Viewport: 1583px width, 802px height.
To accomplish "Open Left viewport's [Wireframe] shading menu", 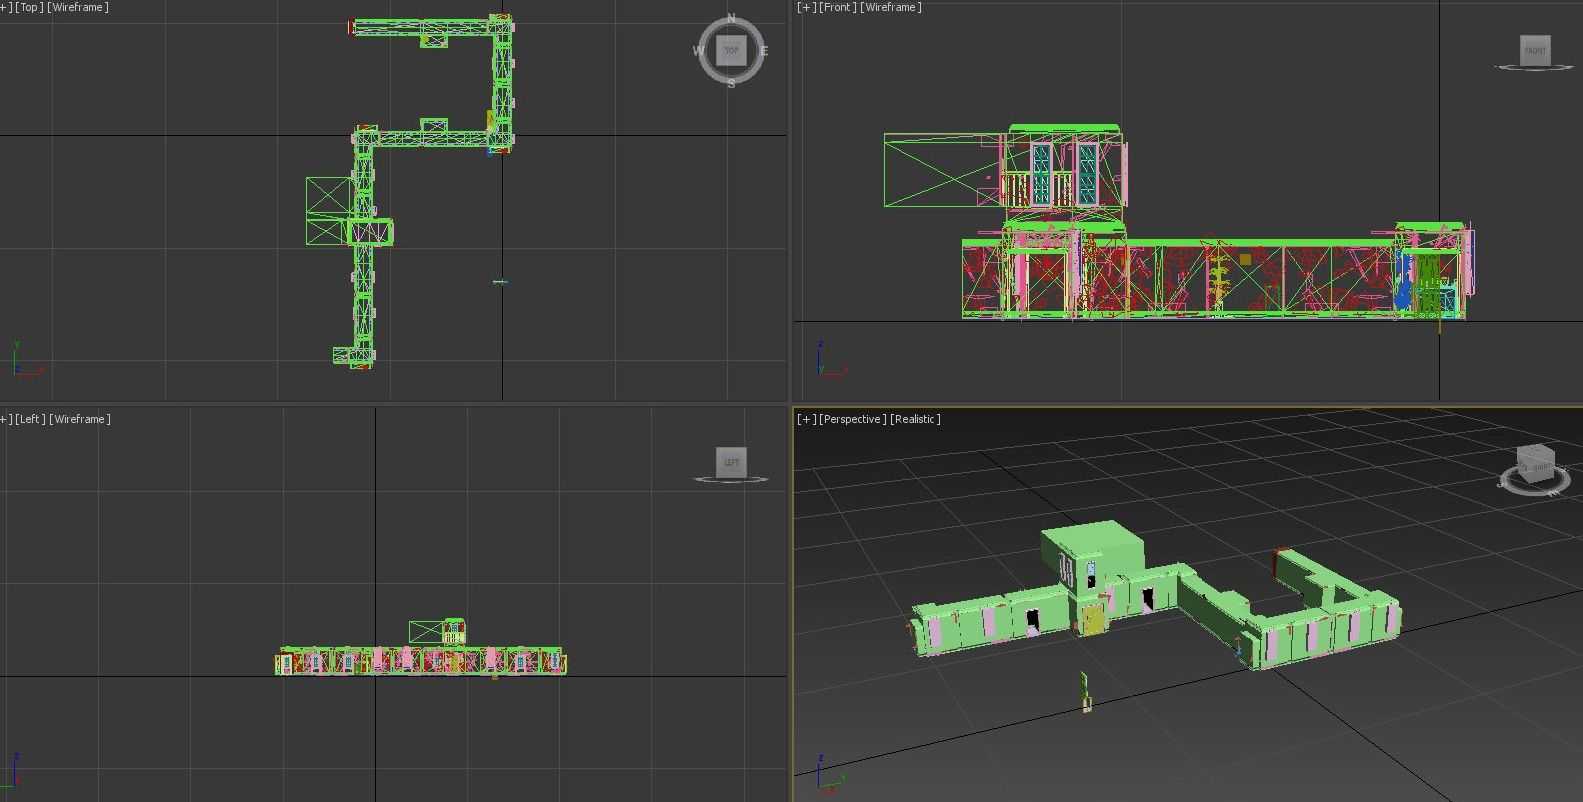I will coord(82,420).
